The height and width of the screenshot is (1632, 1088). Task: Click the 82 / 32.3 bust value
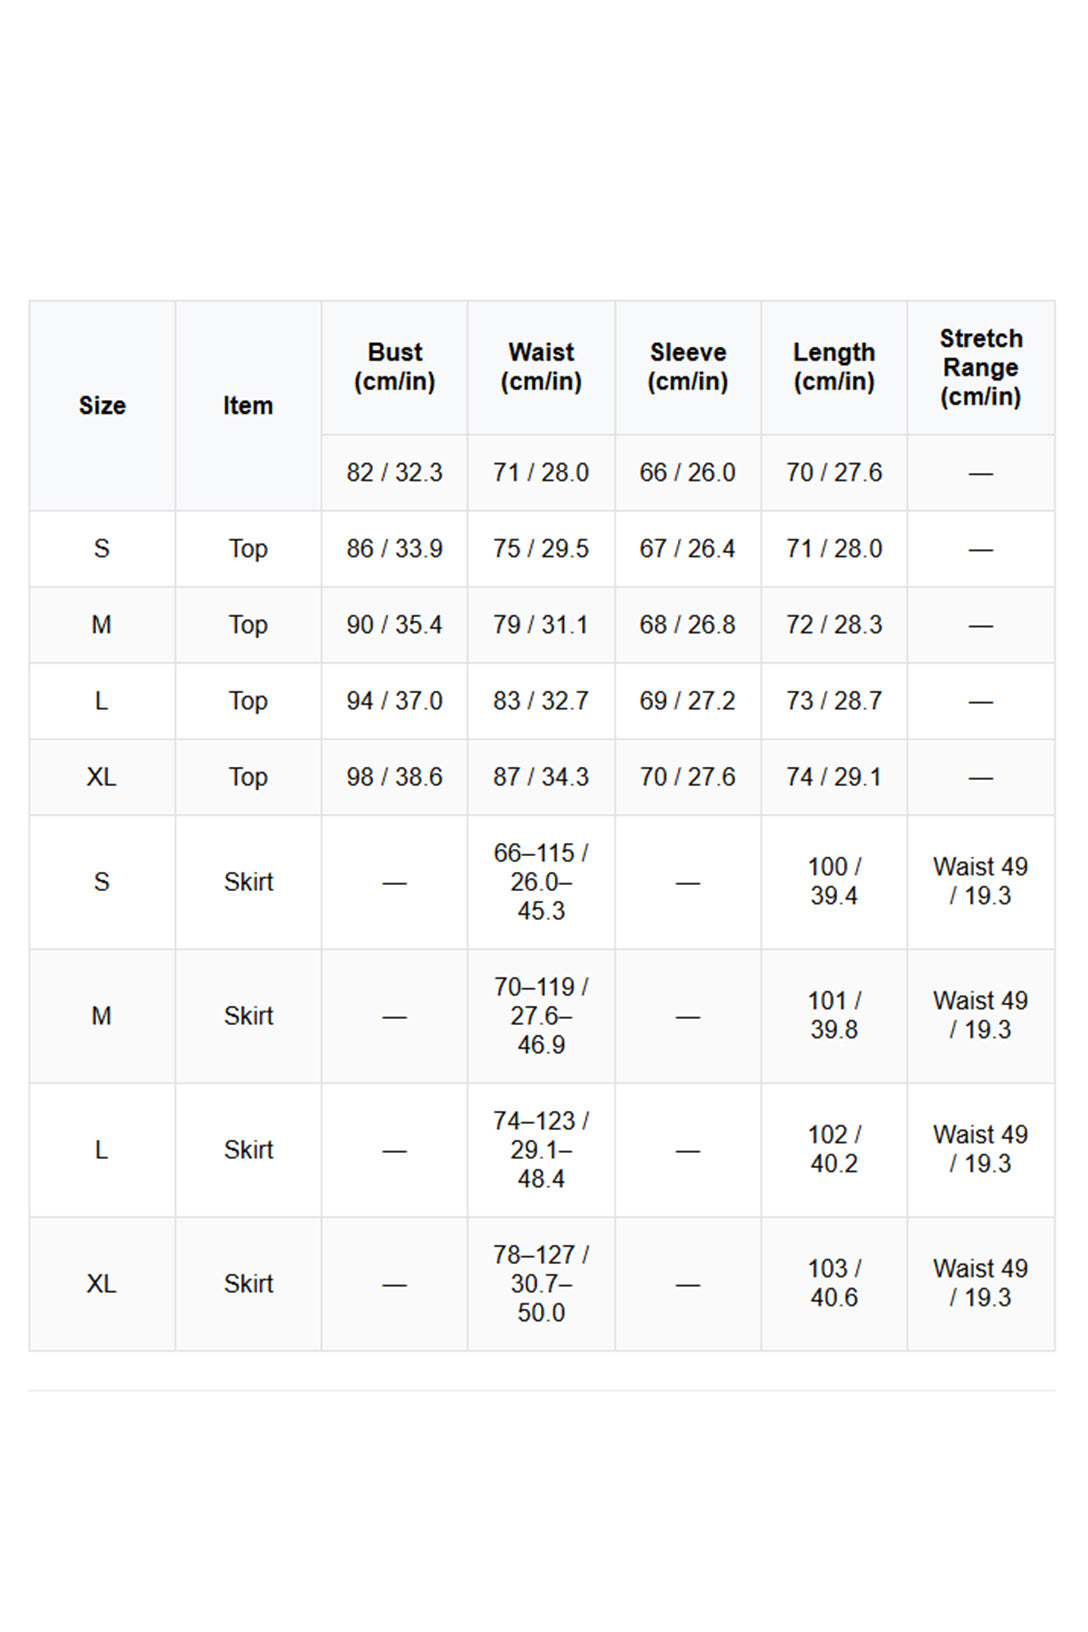pos(395,473)
